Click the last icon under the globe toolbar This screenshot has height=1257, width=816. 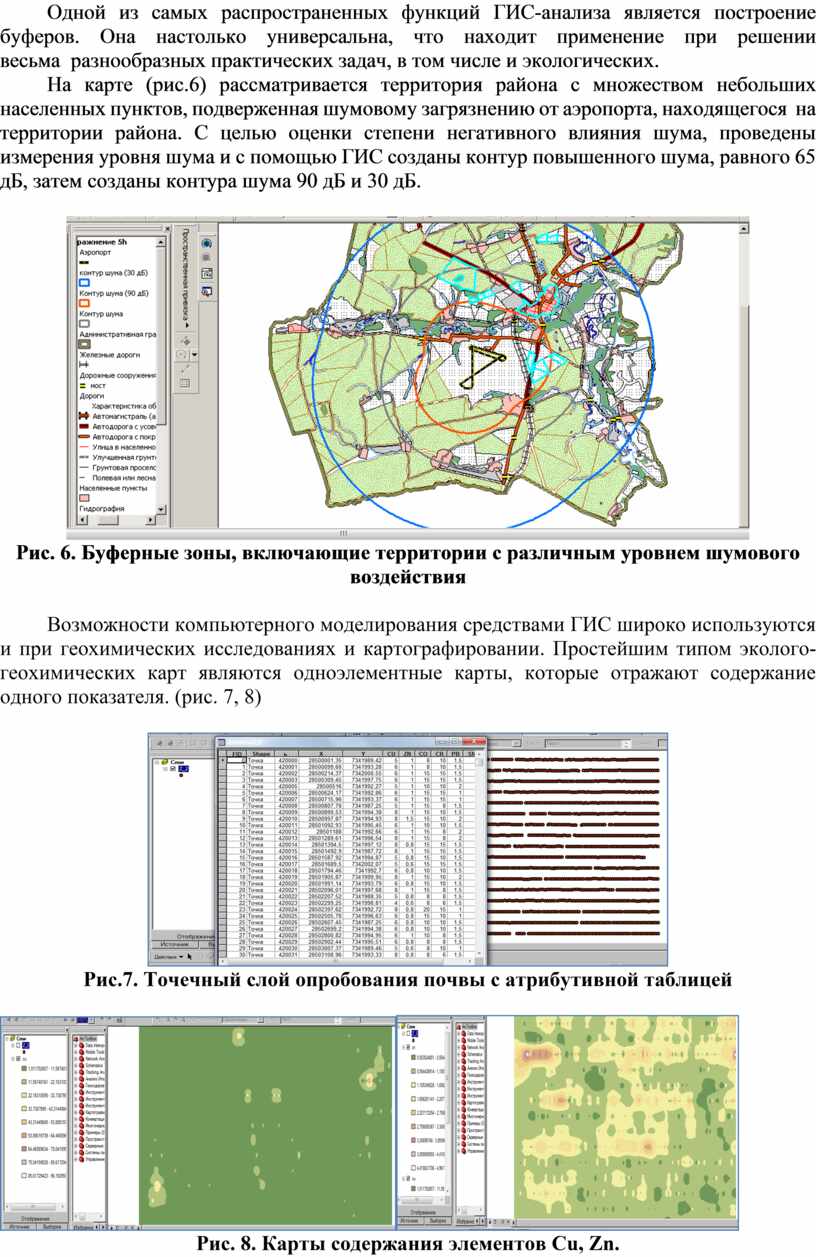[206, 291]
